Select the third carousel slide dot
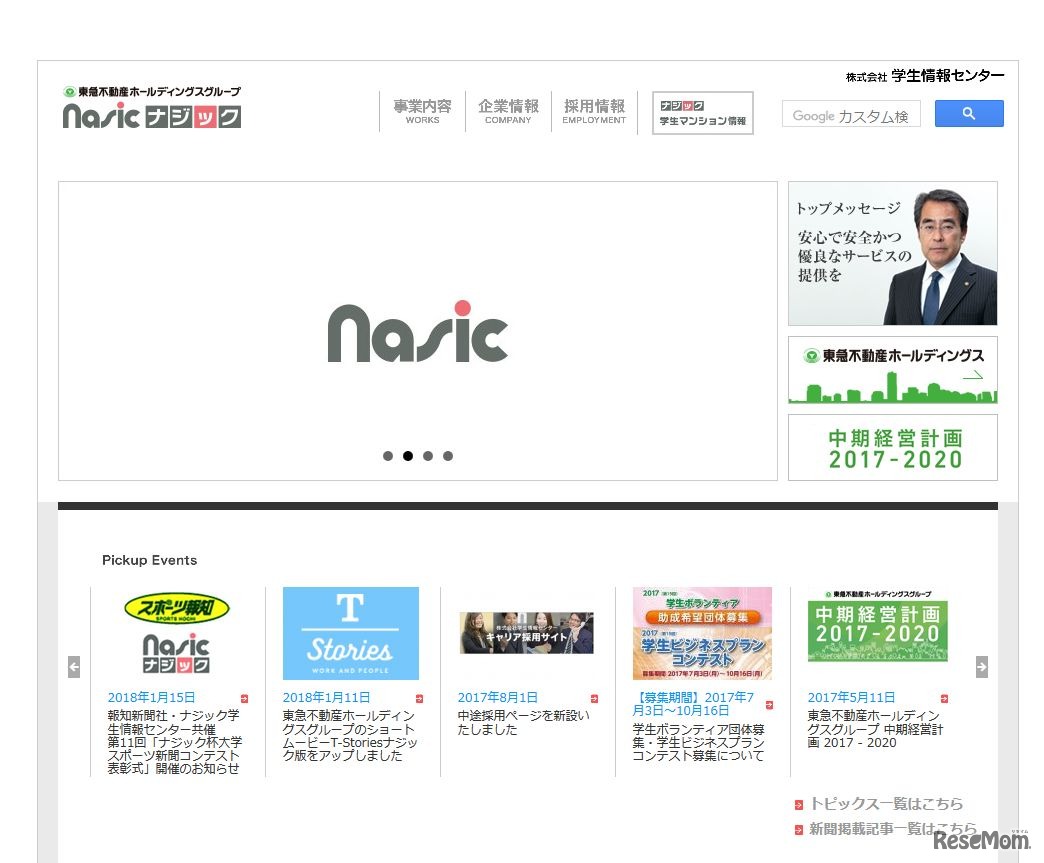 point(428,456)
